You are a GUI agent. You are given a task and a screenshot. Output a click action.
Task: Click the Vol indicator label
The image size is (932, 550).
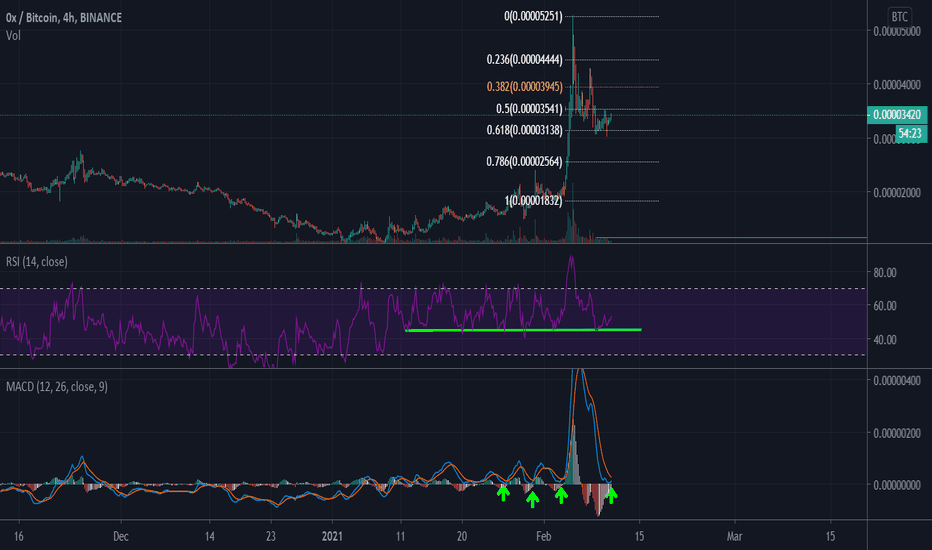click(x=13, y=36)
